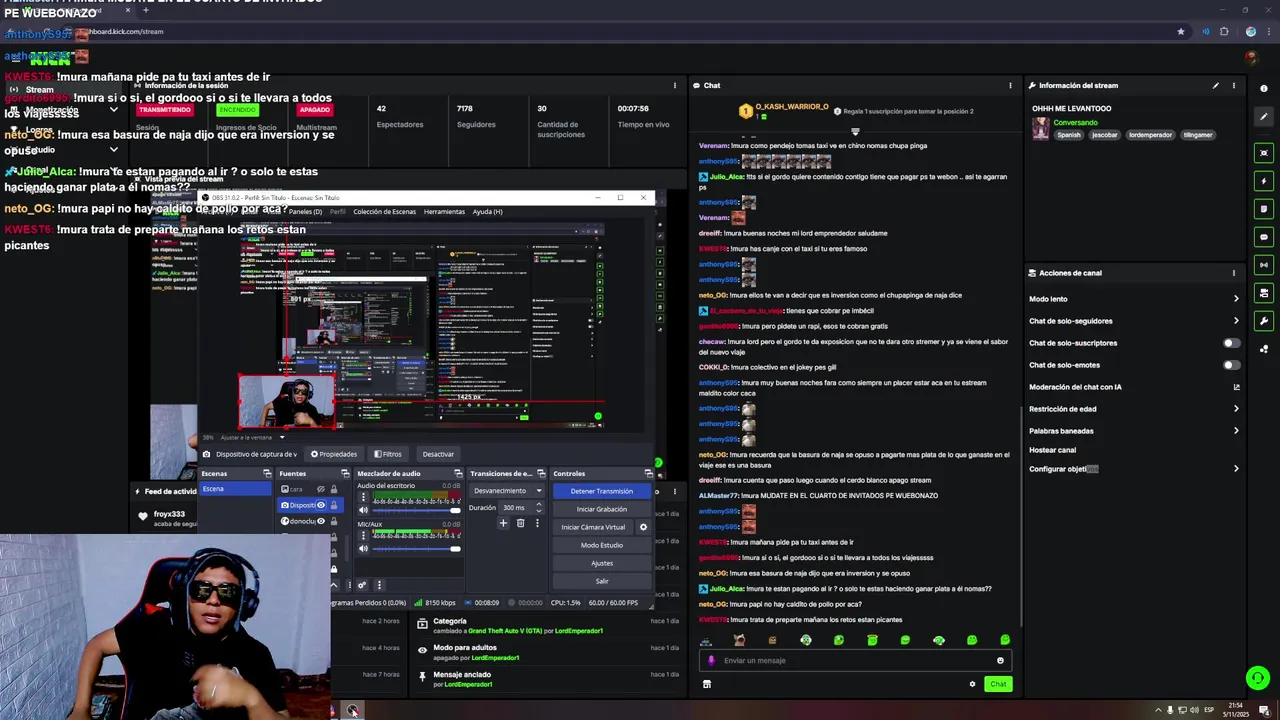
Task: Toggle visibility of cara source
Action: click(321, 489)
